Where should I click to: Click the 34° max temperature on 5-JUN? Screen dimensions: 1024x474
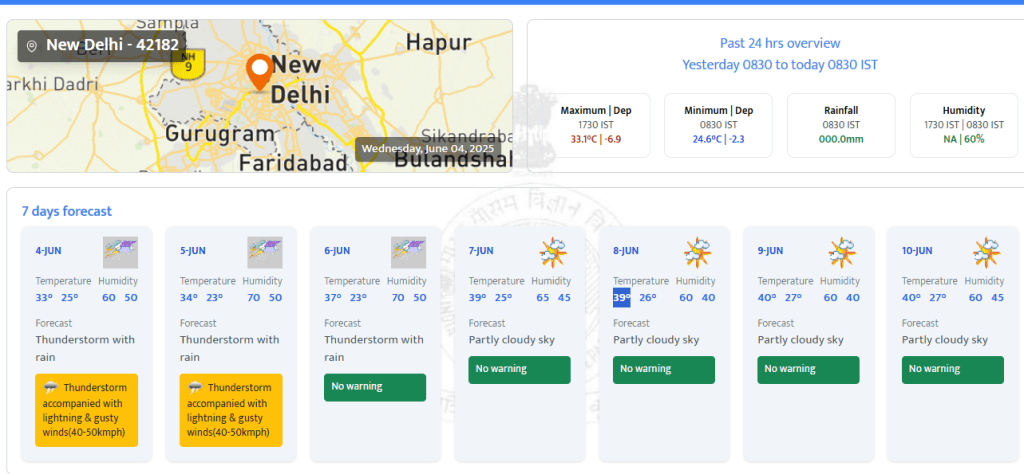[188, 298]
